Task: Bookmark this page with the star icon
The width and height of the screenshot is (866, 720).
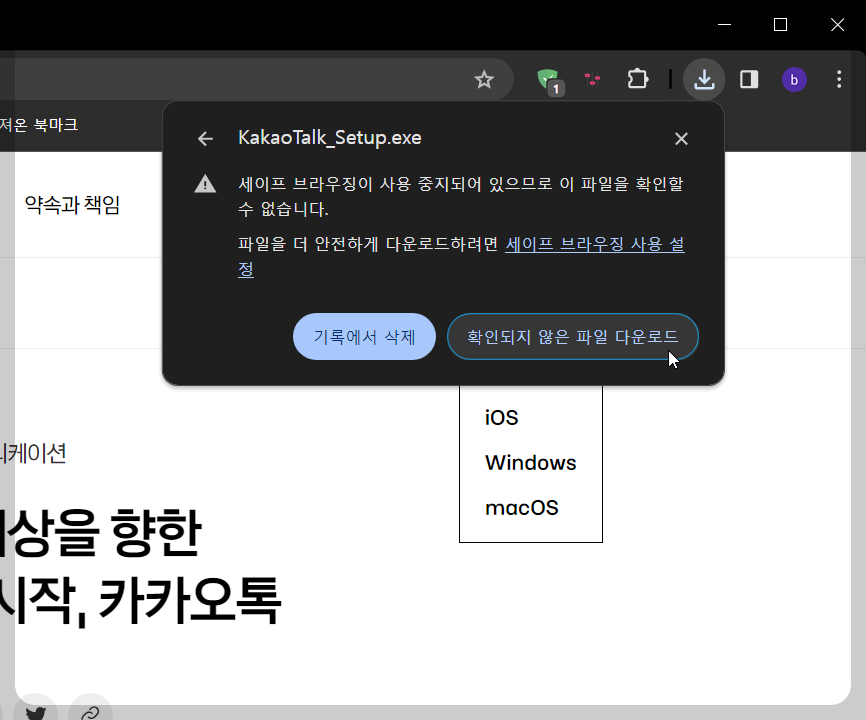Action: point(484,80)
